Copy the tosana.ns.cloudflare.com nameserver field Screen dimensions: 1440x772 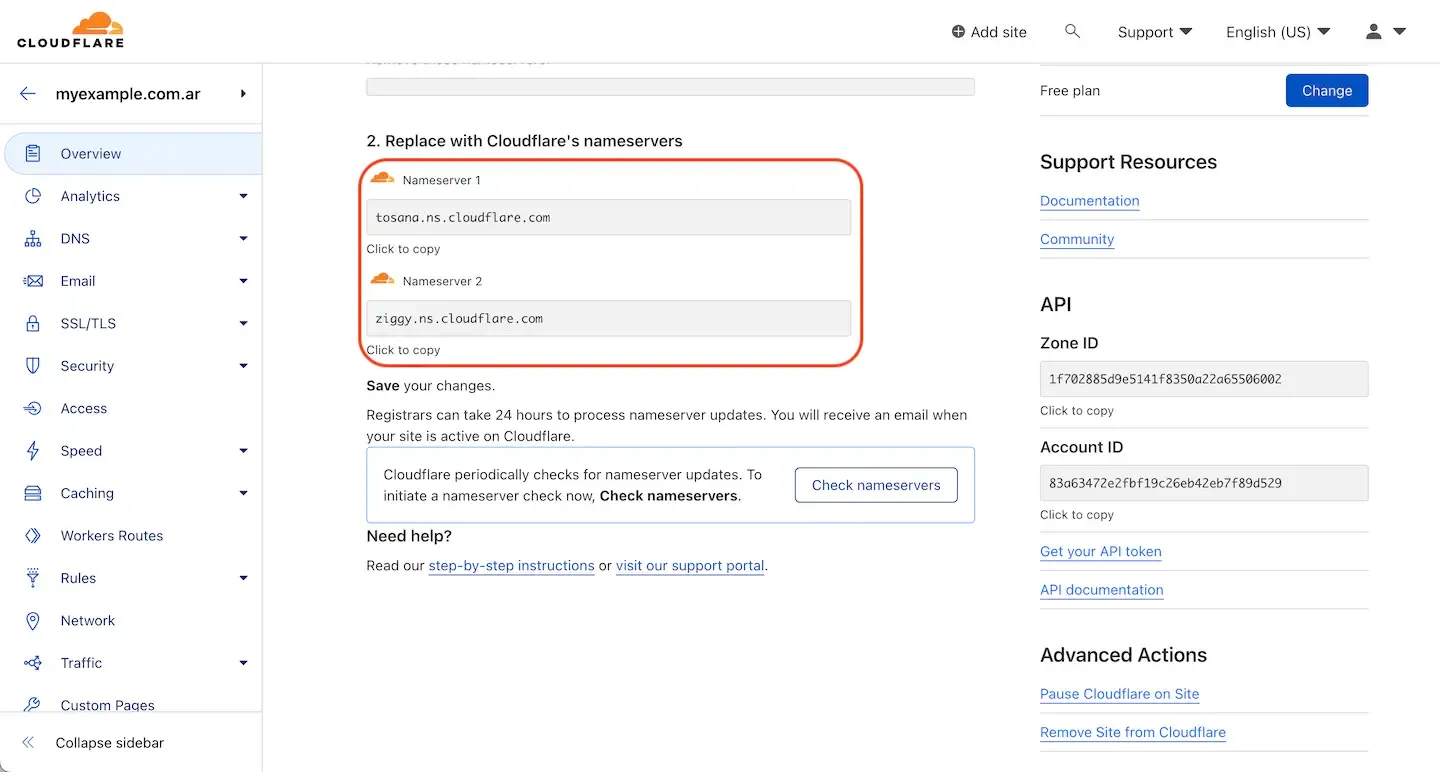(x=608, y=217)
